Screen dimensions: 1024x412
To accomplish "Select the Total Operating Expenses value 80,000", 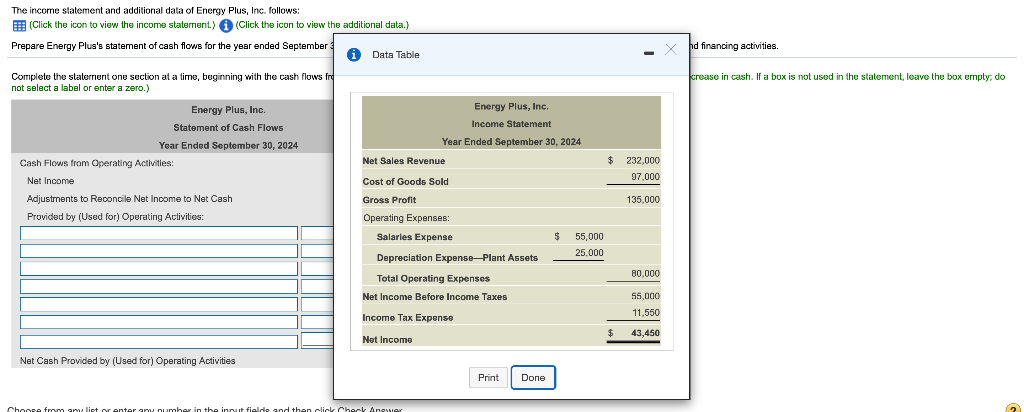I will pos(645,274).
